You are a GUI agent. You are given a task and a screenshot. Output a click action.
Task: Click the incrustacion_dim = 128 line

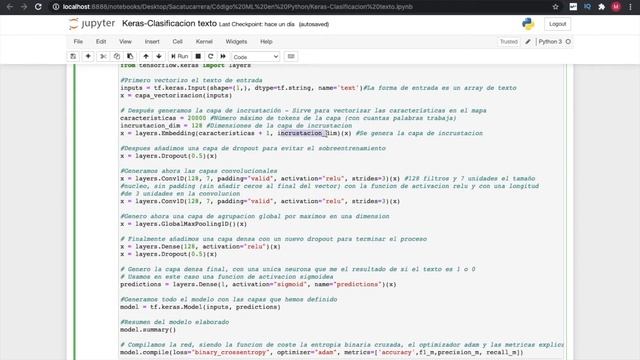[x=236, y=126]
